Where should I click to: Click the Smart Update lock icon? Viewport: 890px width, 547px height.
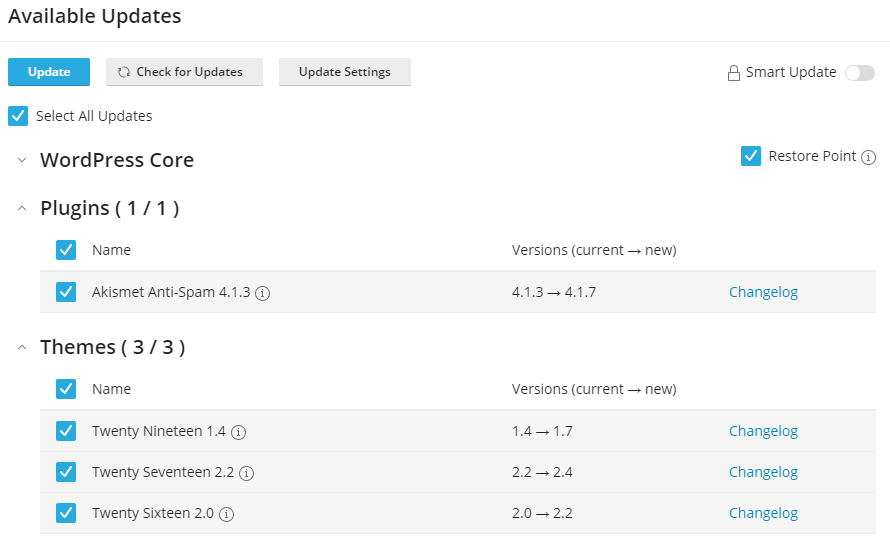[x=734, y=73]
